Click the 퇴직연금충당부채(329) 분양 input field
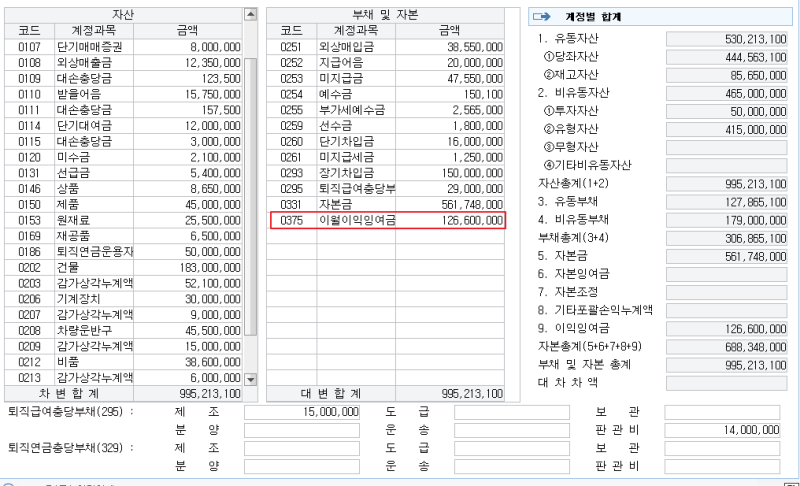 coord(302,466)
